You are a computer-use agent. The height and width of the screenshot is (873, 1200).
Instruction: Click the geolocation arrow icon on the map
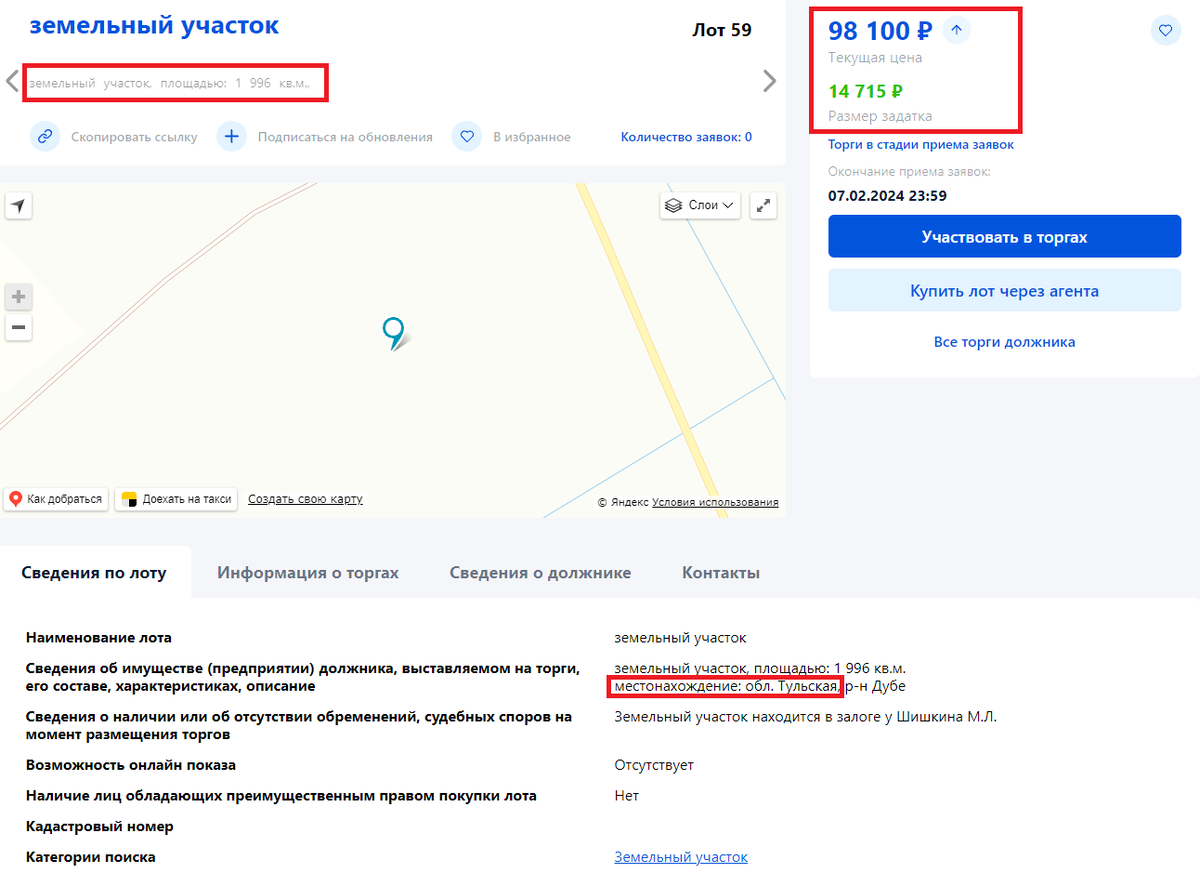18,205
